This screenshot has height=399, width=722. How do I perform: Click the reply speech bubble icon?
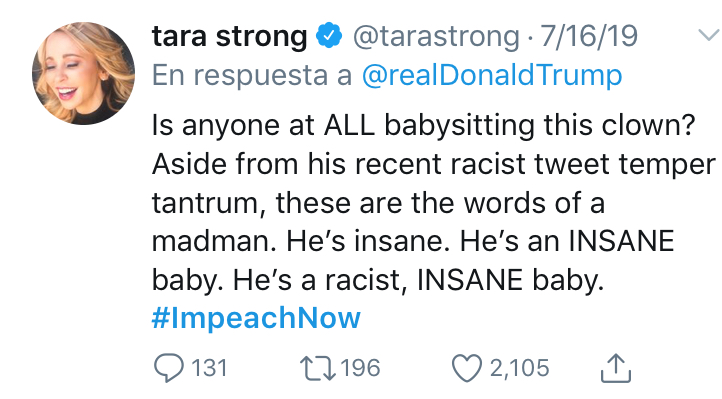tap(168, 368)
